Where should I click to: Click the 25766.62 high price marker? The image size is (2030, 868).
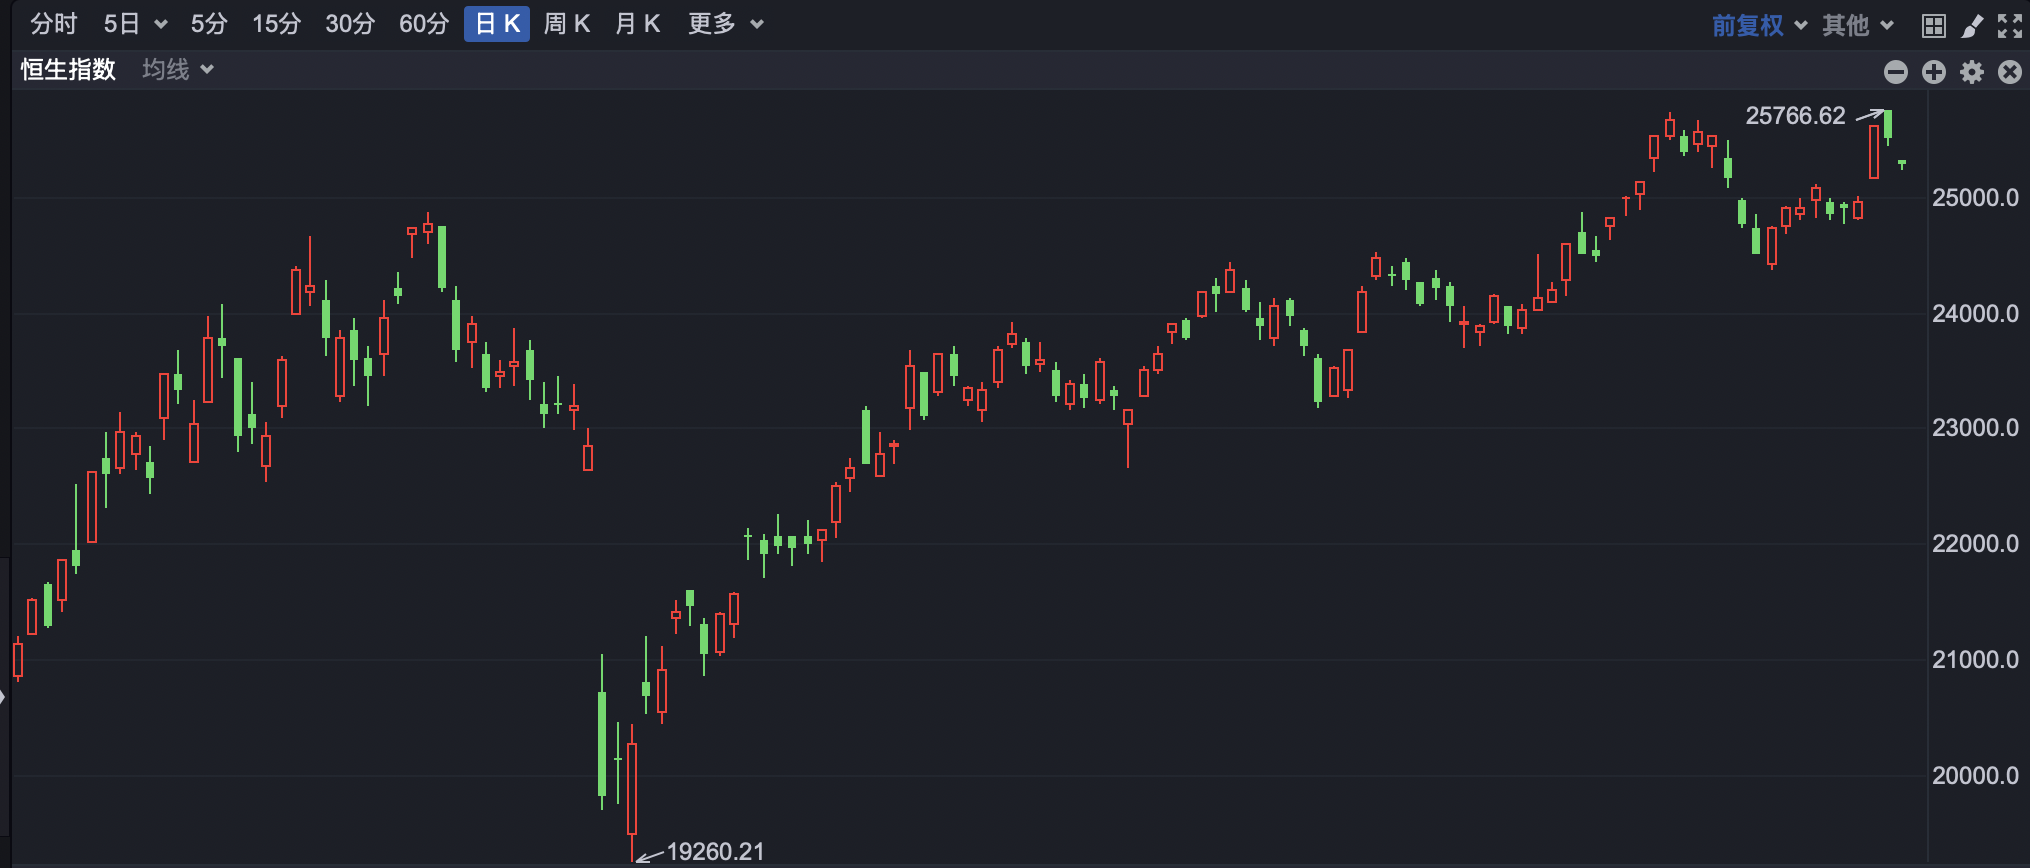1795,116
